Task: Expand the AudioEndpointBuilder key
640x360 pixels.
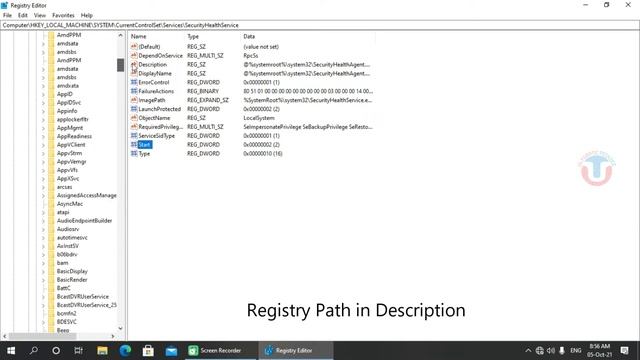Action: (43, 220)
